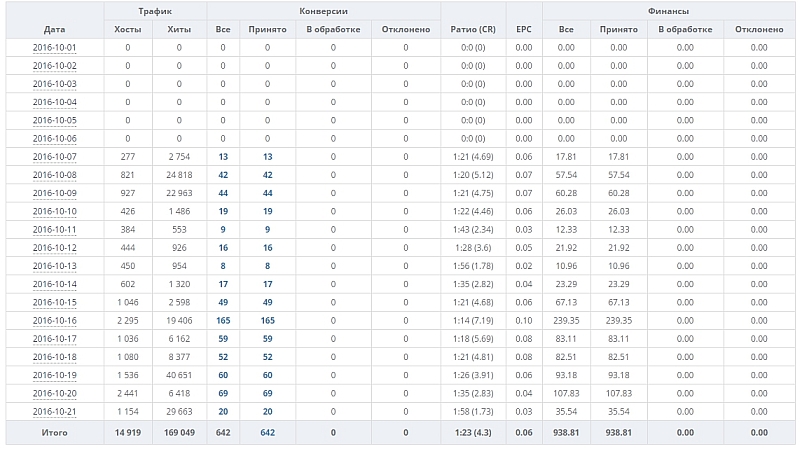The width and height of the screenshot is (800, 451).
Task: Click the Хиты column header
Action: point(179,29)
